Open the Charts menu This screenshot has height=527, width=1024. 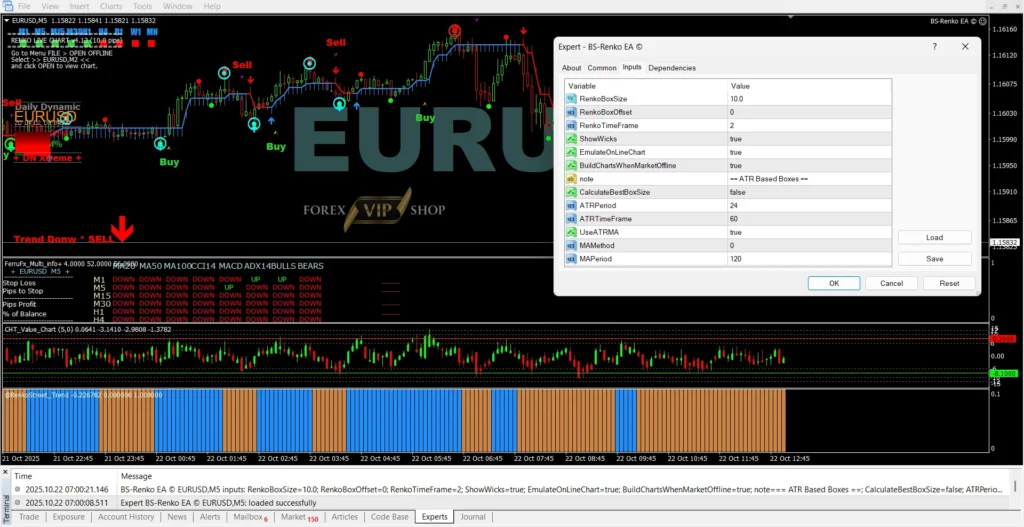(x=111, y=7)
